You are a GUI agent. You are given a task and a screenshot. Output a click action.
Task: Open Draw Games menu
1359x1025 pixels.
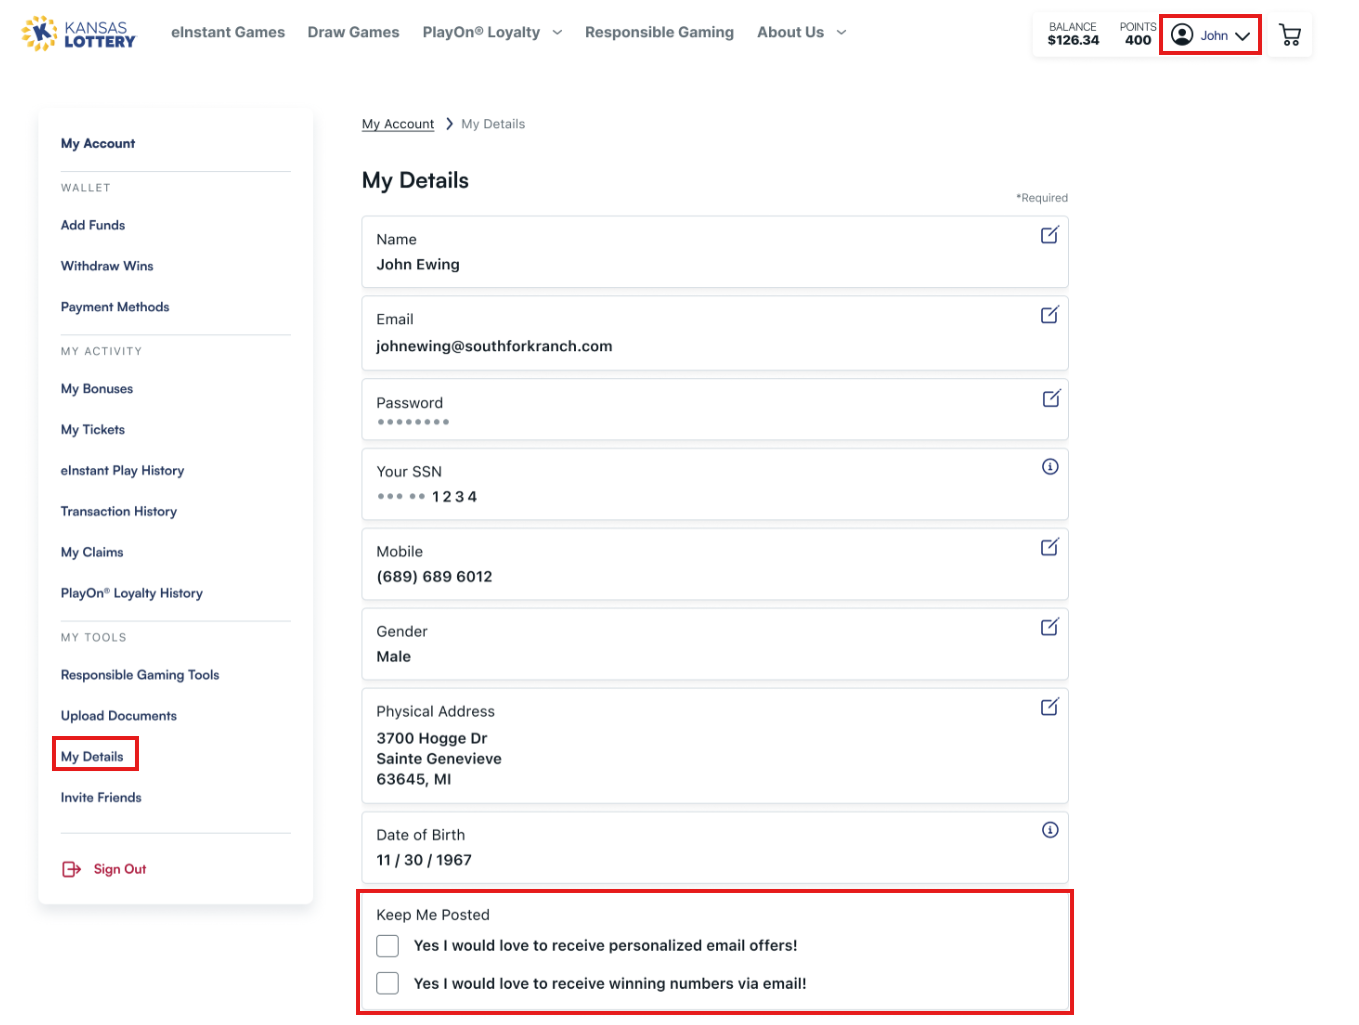(354, 32)
